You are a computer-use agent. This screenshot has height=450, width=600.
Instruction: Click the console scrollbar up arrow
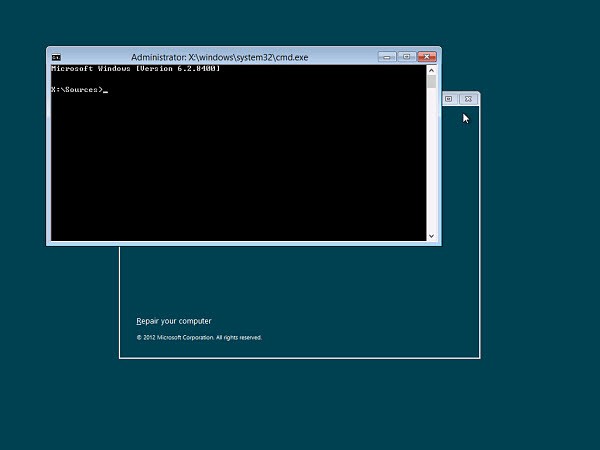(432, 71)
